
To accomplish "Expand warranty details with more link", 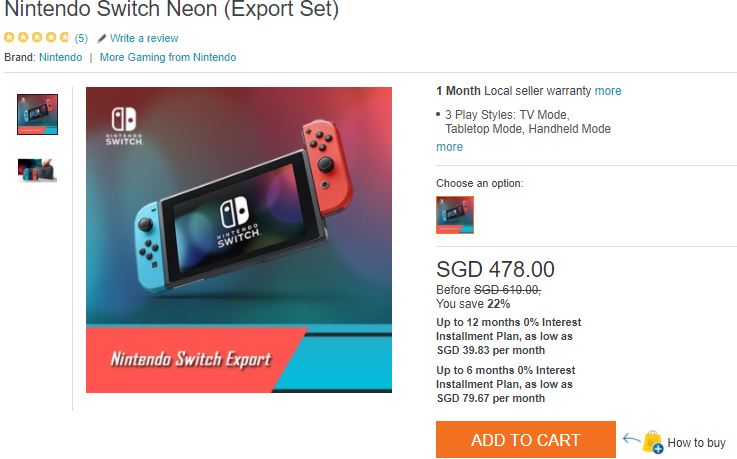I will [608, 91].
